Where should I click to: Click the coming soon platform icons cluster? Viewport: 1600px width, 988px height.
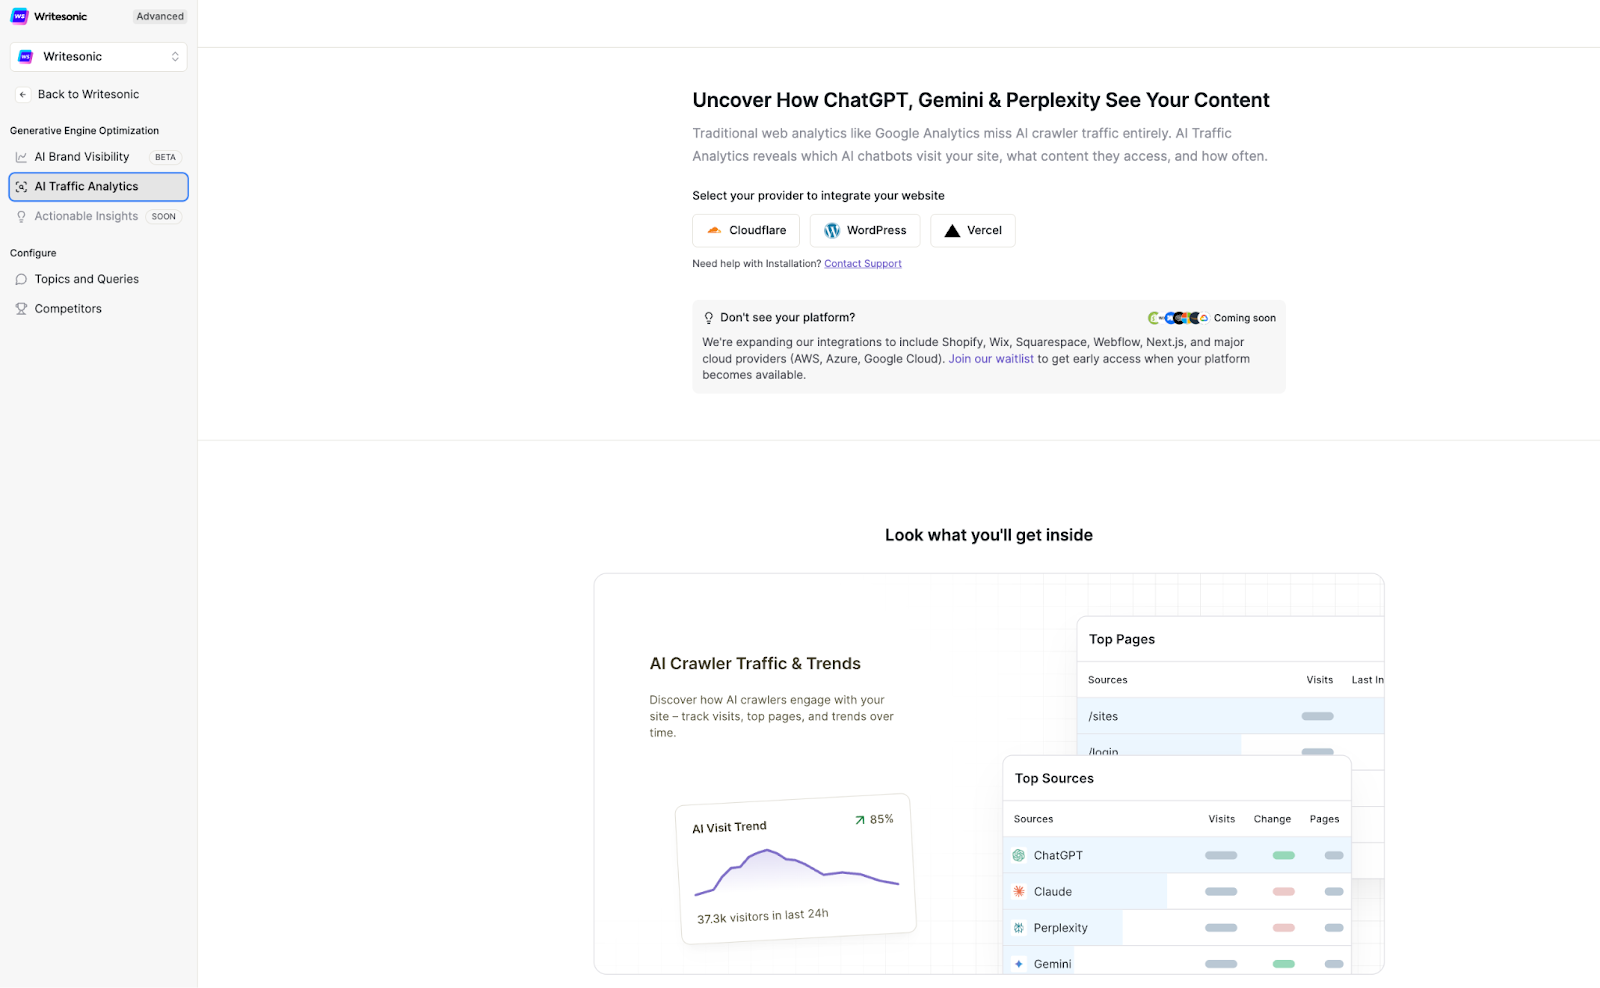click(1178, 318)
